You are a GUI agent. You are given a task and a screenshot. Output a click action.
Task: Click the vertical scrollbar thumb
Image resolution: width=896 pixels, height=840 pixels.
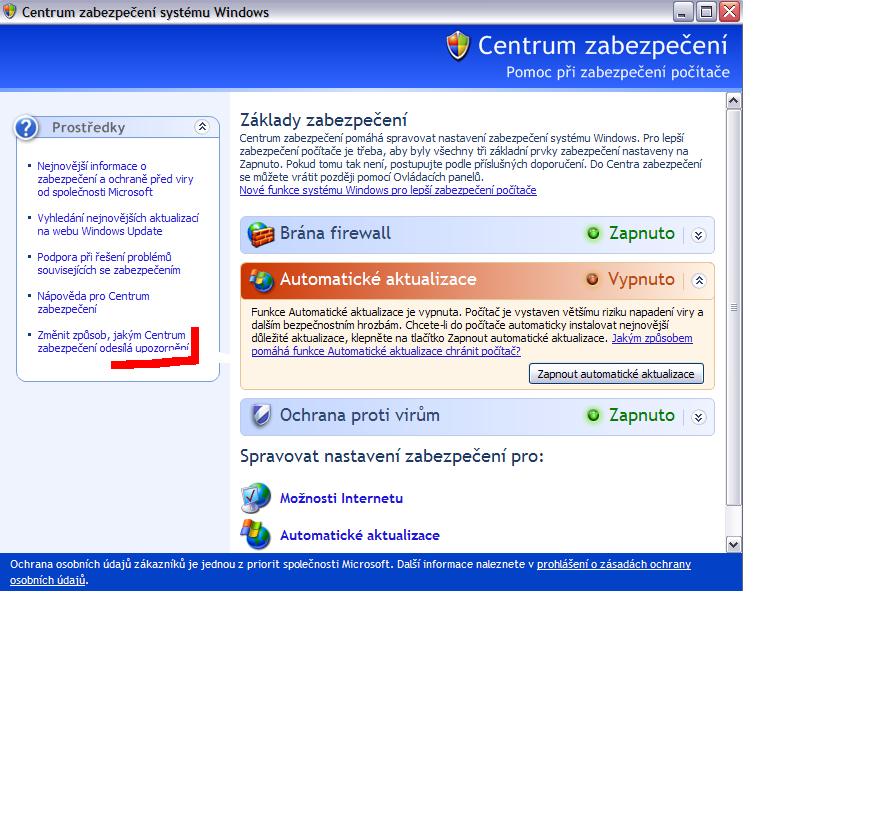click(733, 307)
